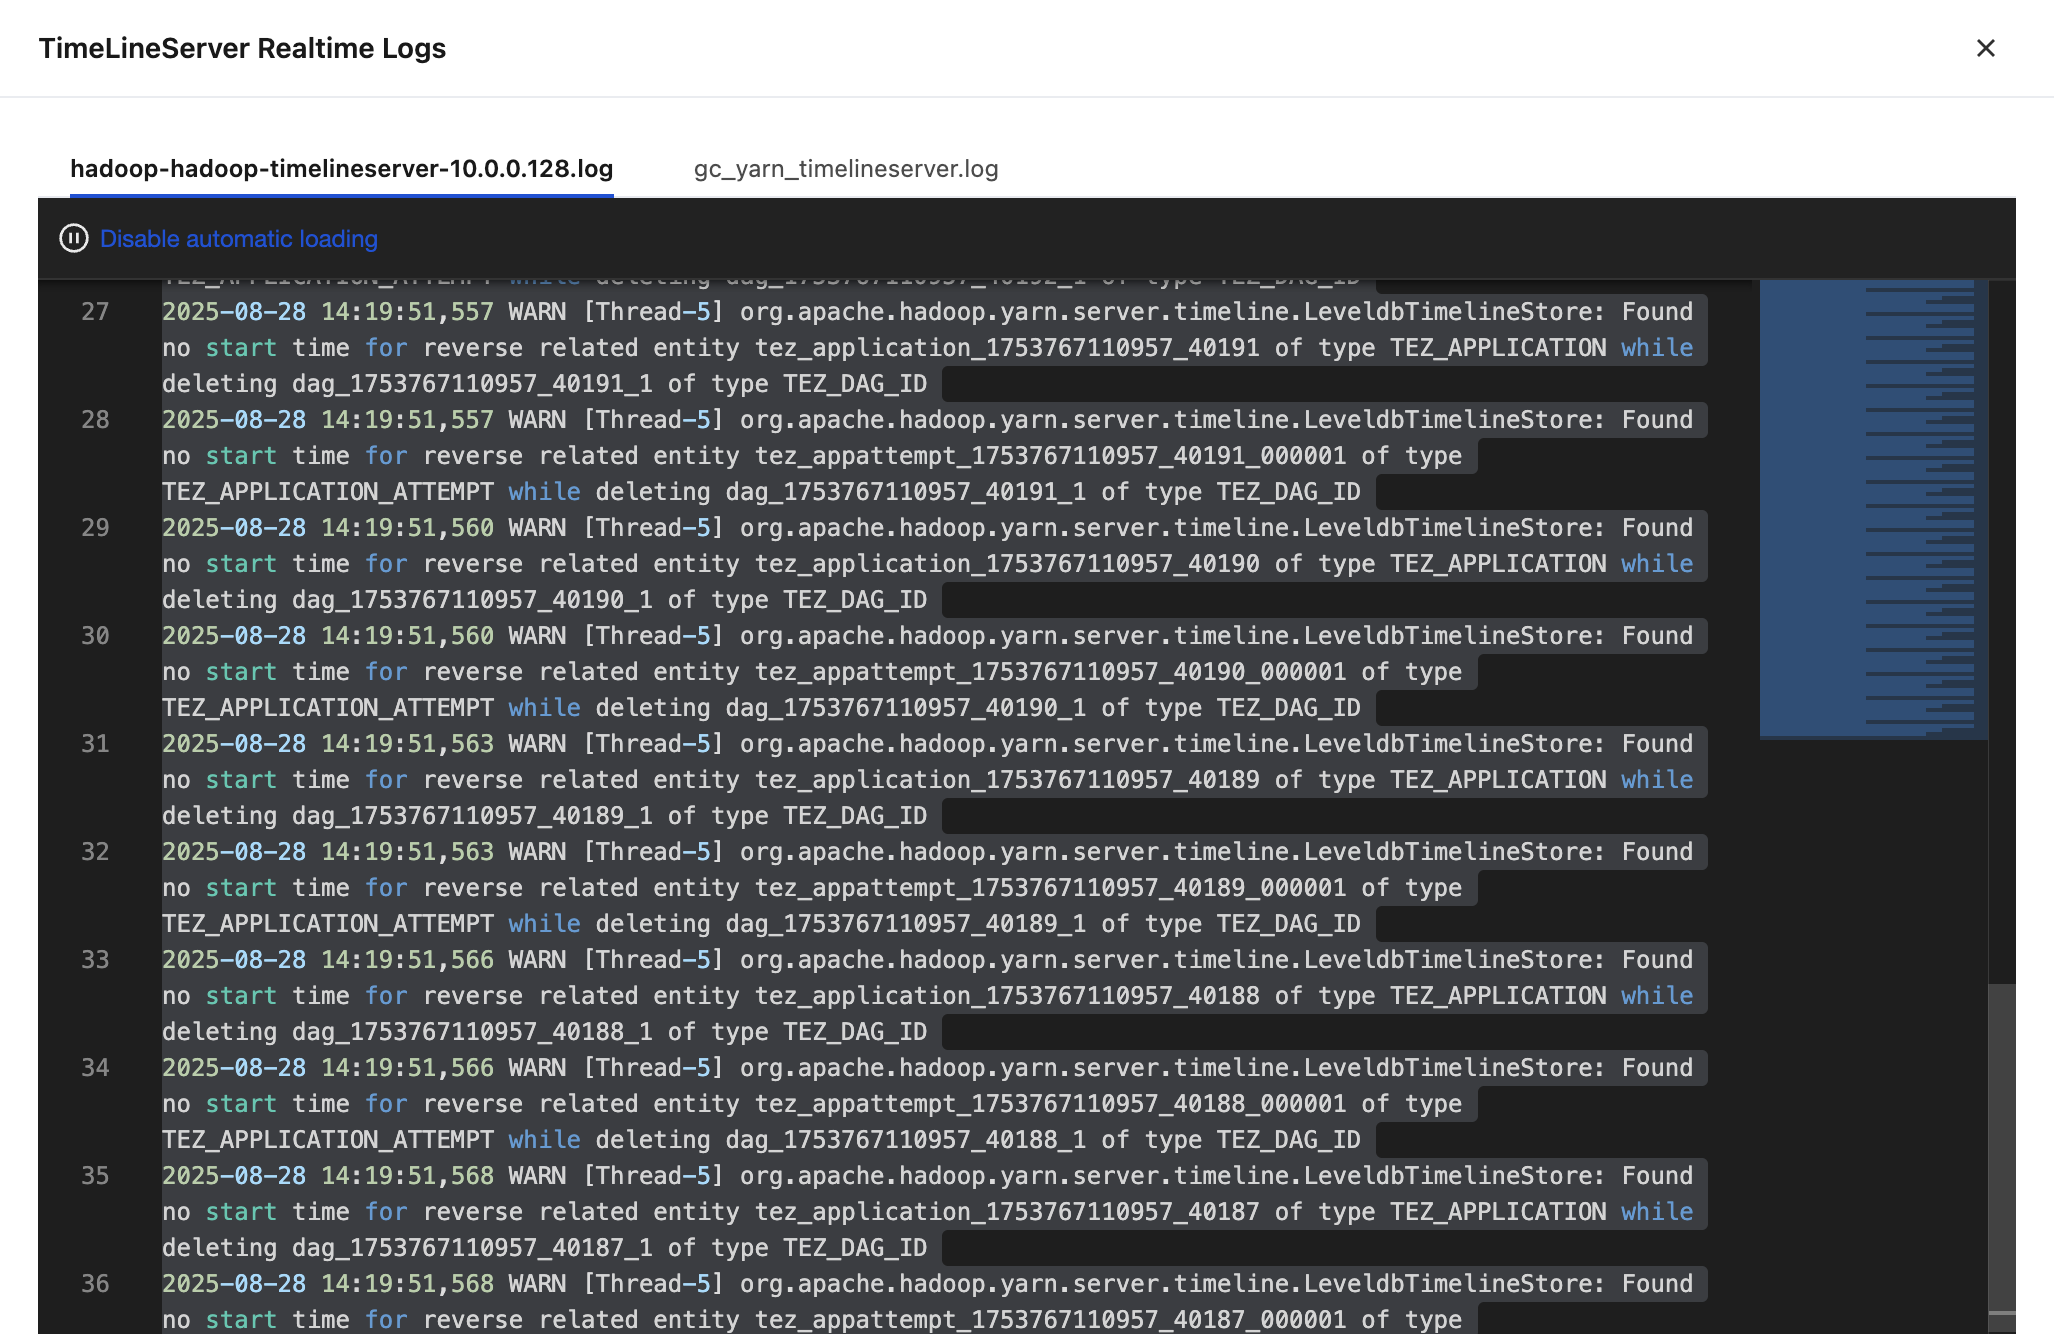Close the TimeLineServer Realtime Logs dialog

click(x=1985, y=48)
